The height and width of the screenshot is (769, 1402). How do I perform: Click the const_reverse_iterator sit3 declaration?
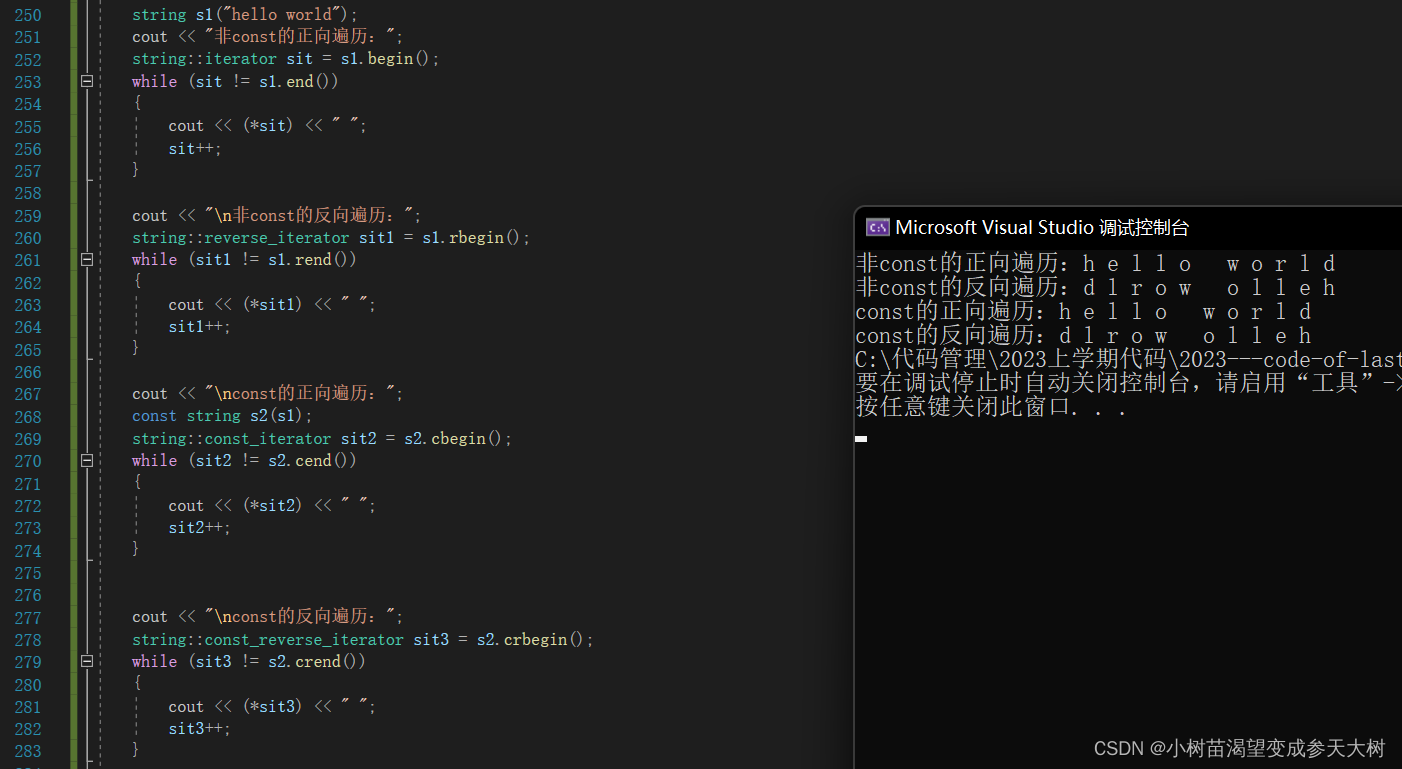pyautogui.click(x=363, y=639)
